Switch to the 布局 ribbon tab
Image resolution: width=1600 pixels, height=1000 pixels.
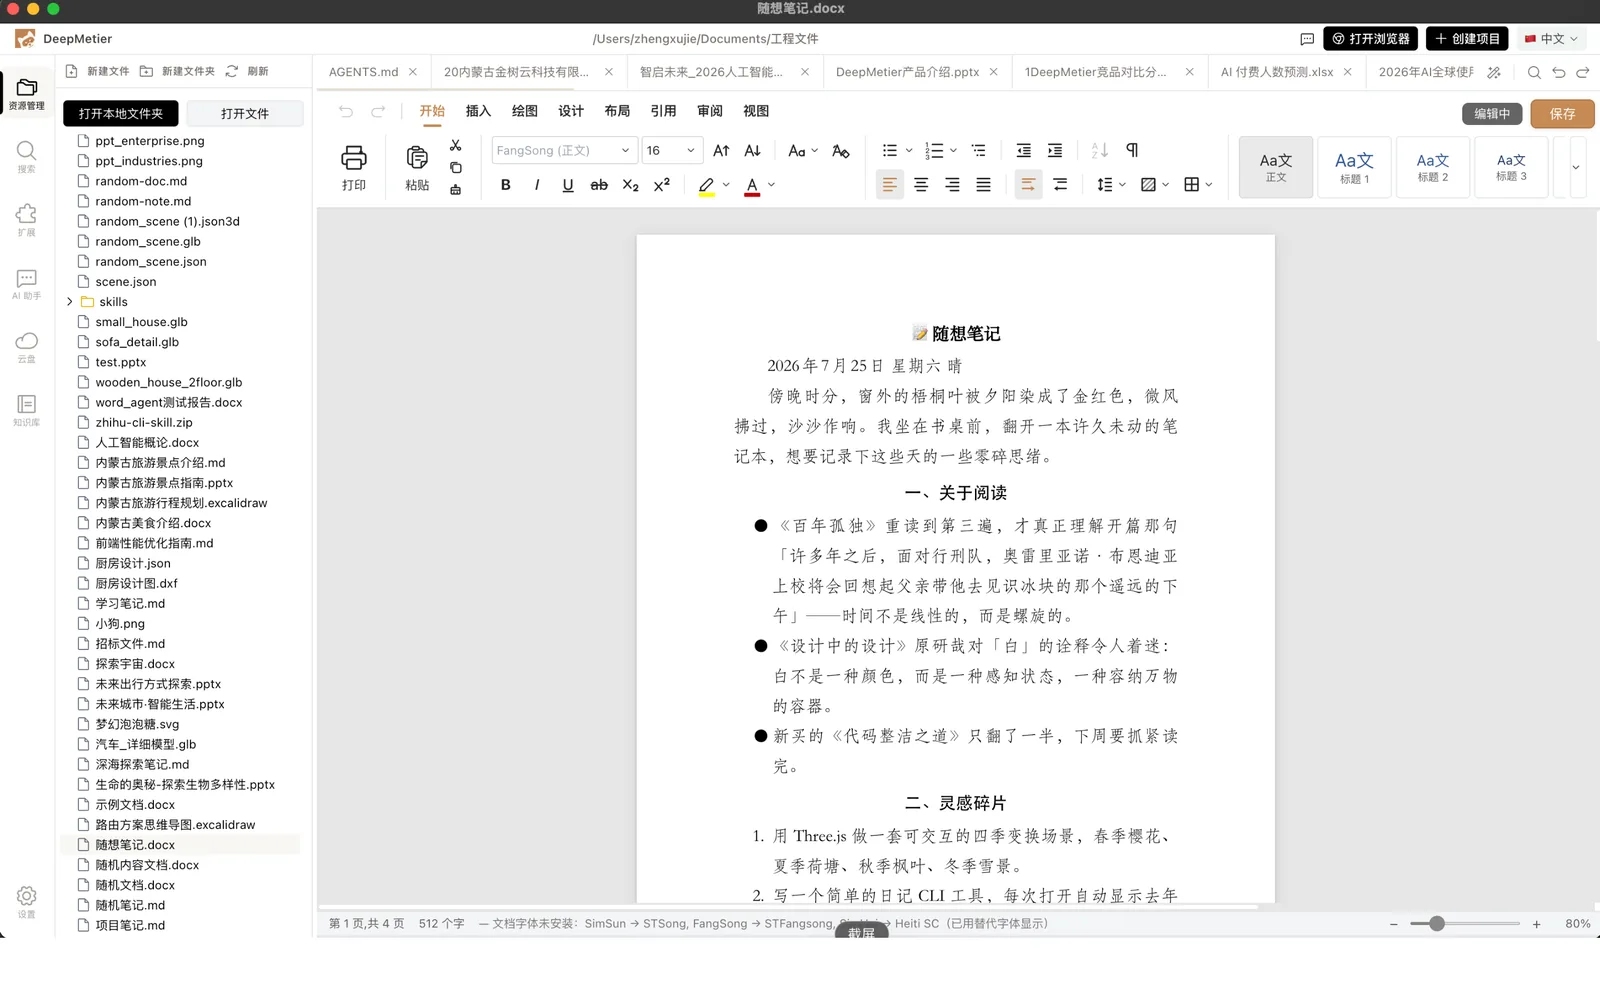pyautogui.click(x=617, y=111)
